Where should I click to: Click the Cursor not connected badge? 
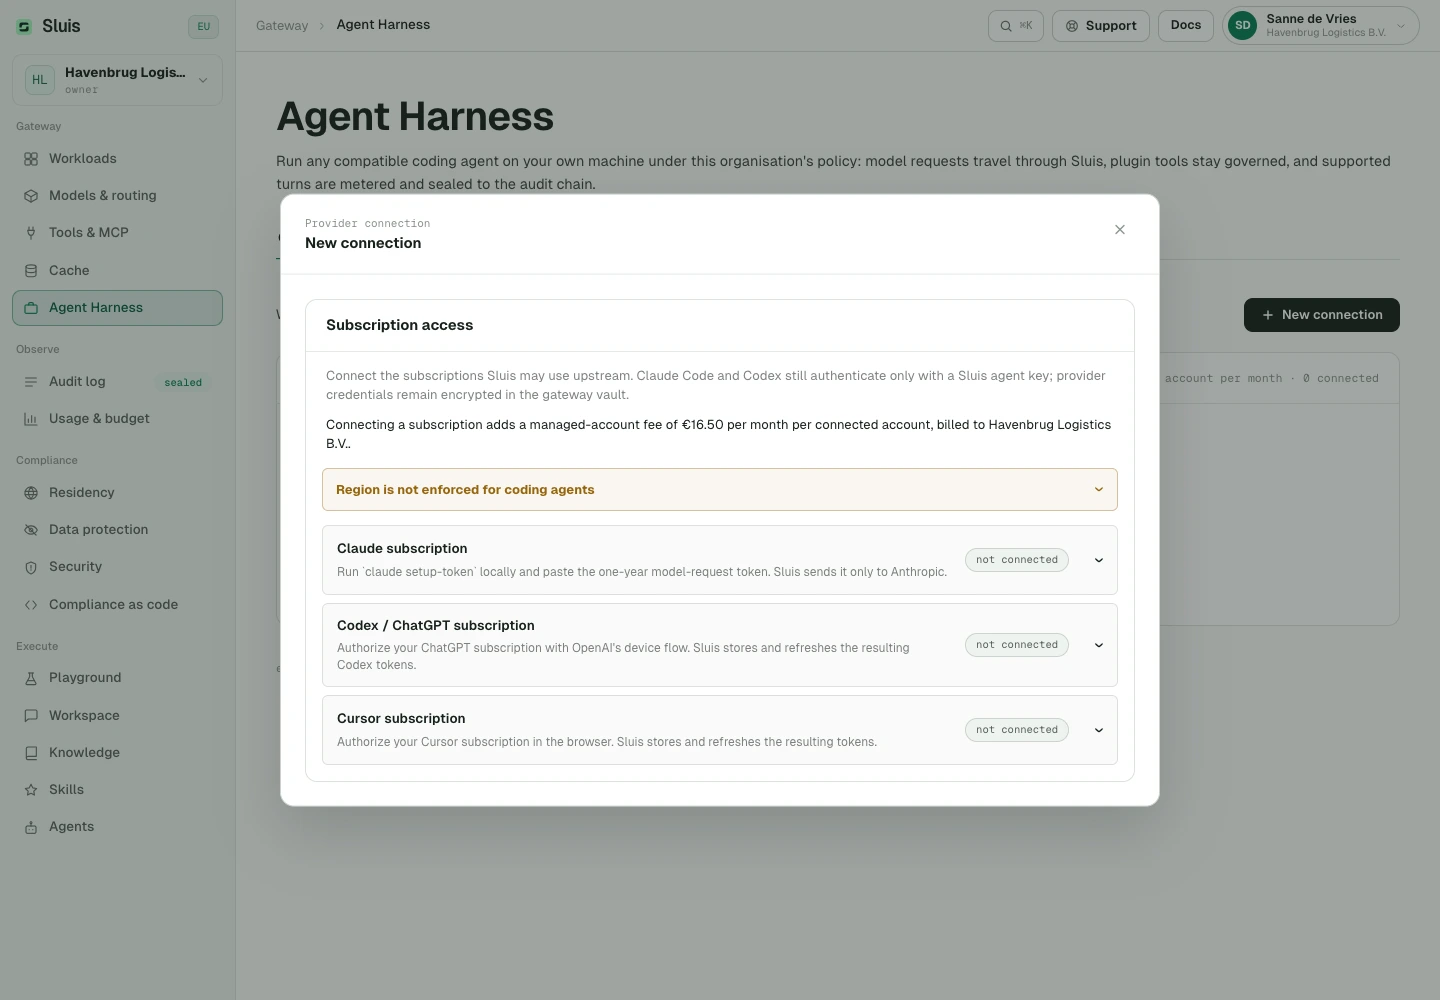1017,730
